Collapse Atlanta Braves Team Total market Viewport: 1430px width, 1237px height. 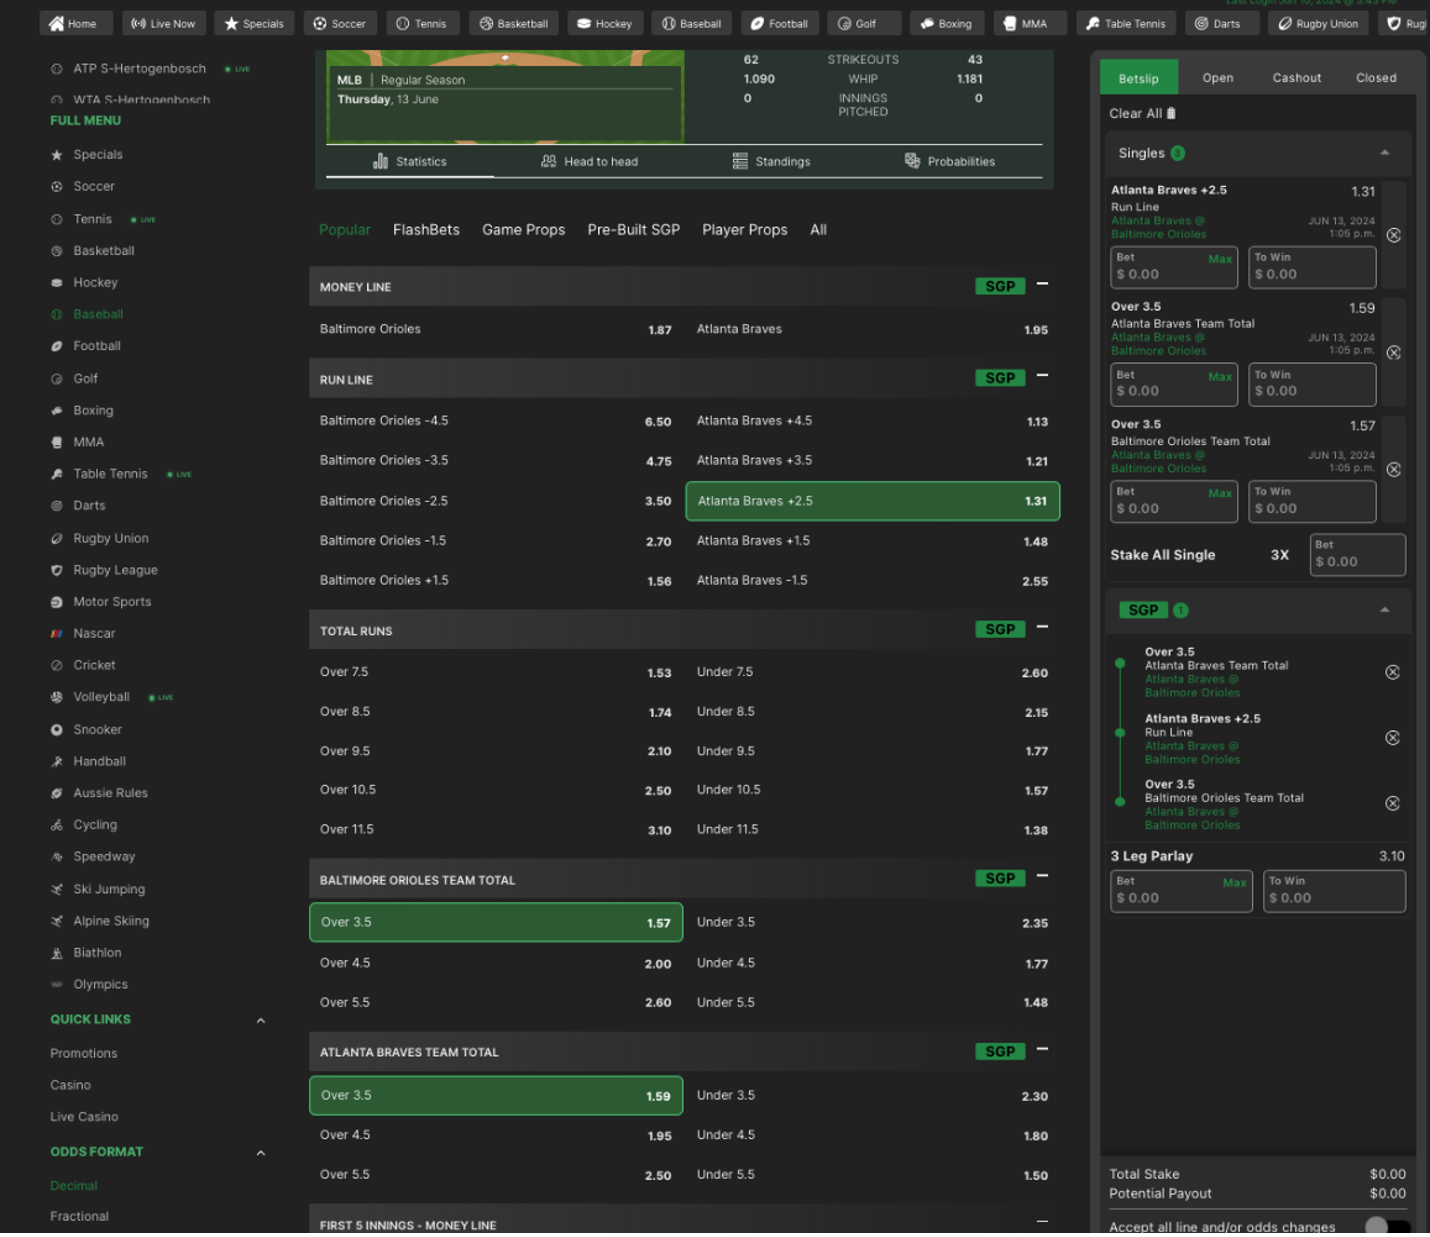coord(1042,1049)
